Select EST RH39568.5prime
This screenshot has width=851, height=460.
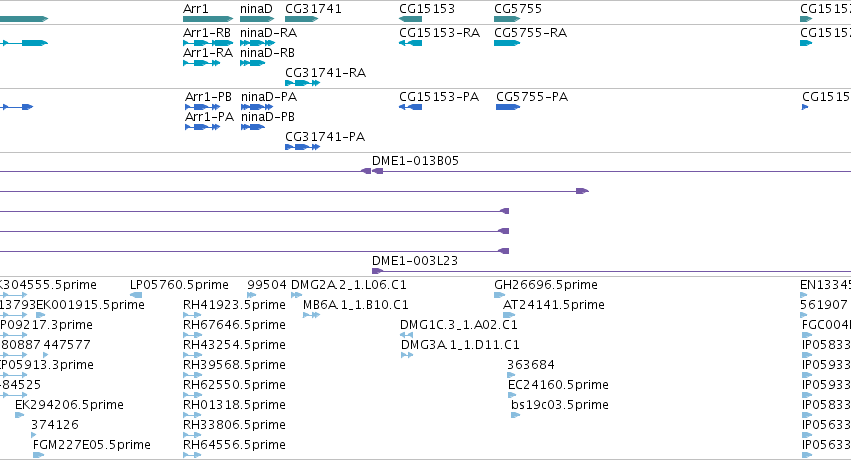pos(234,365)
